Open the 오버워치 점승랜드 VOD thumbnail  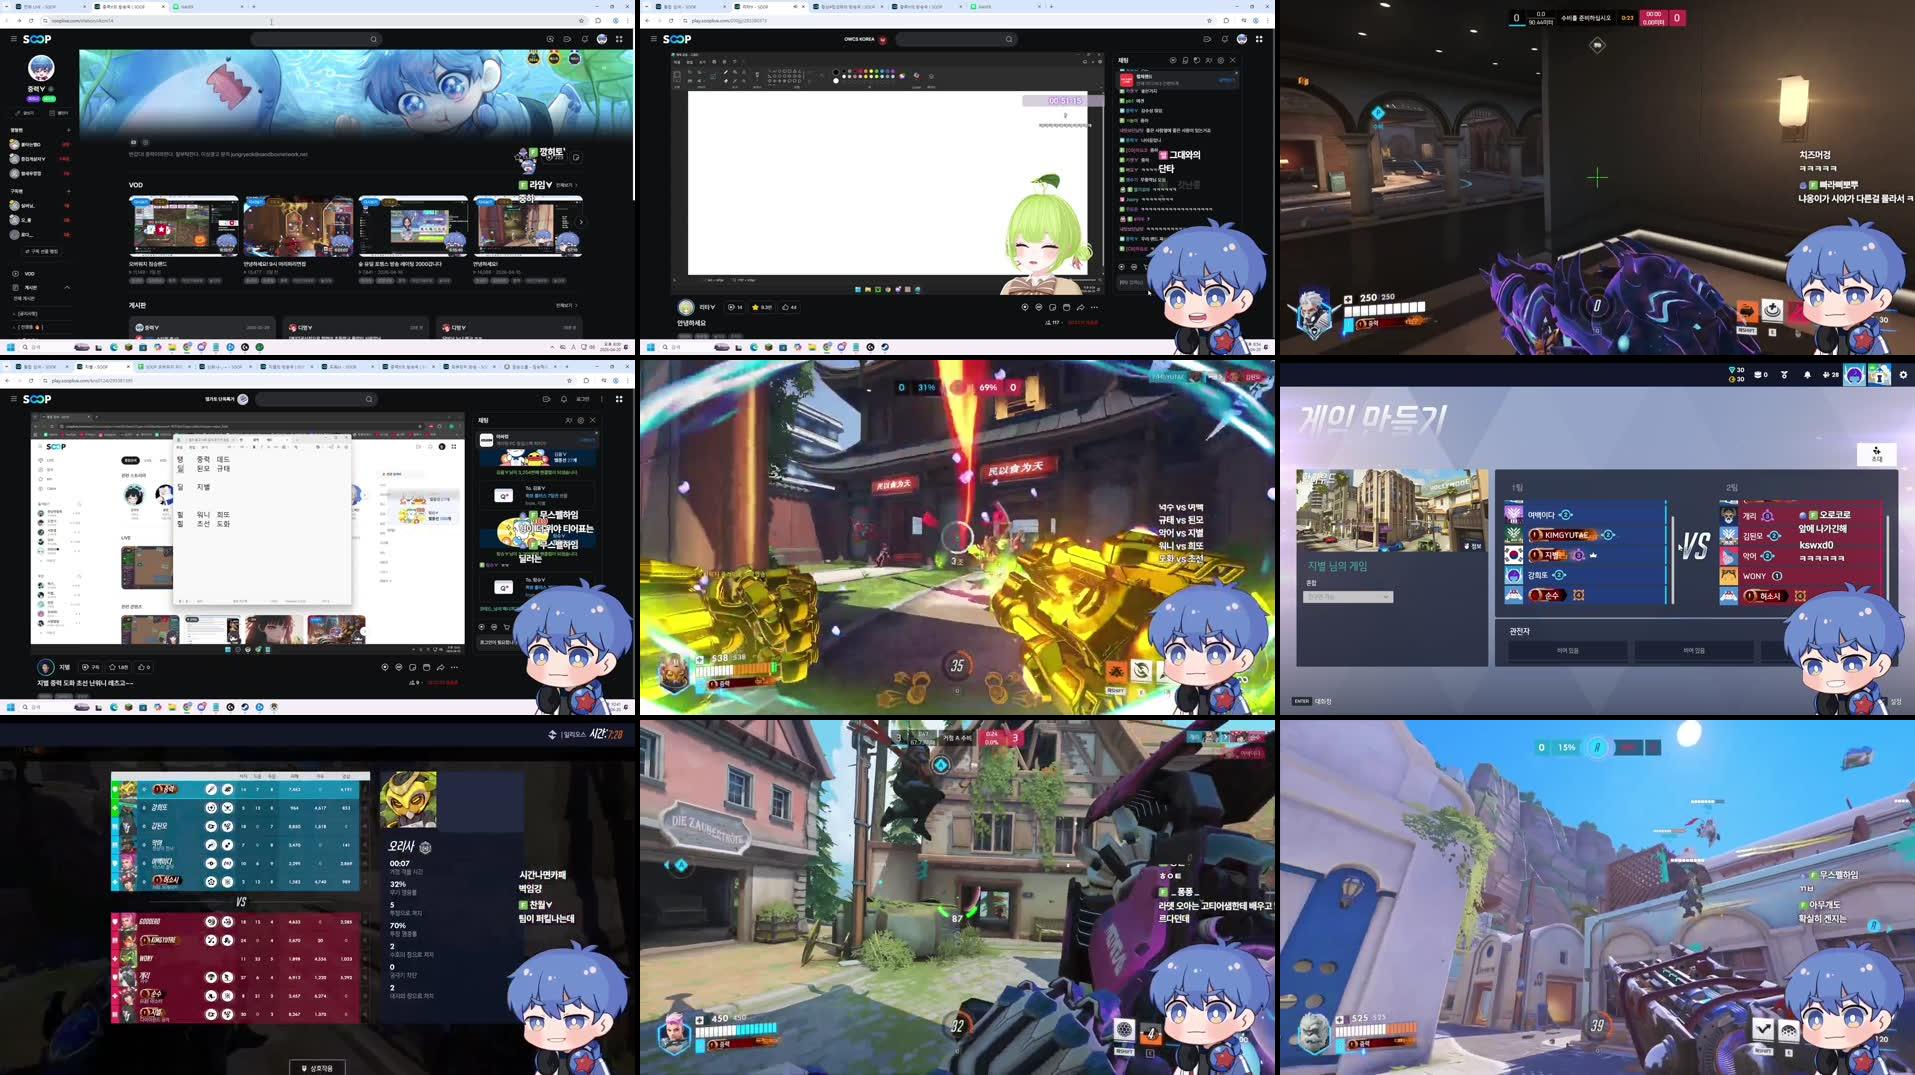[184, 225]
